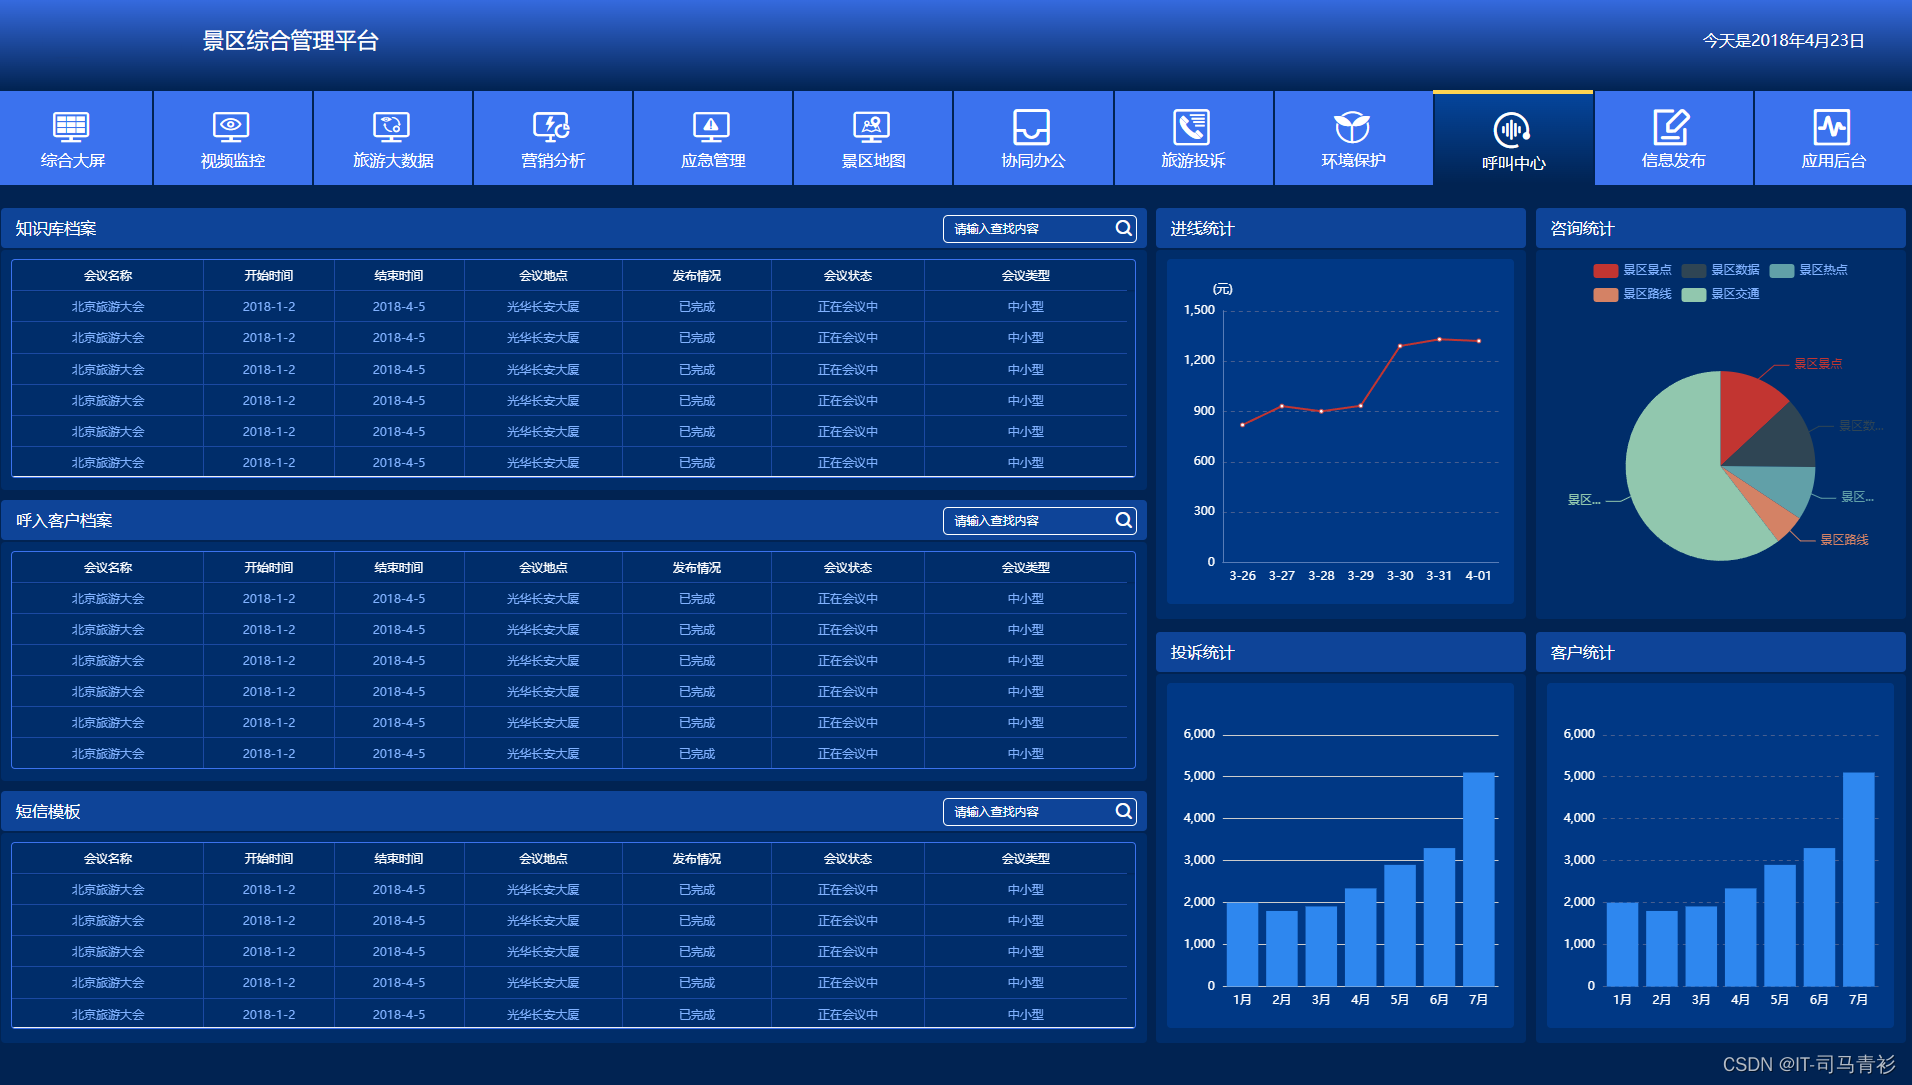1912x1085 pixels.
Task: Open the 环境保护 environment protection icon
Action: [x=1353, y=138]
